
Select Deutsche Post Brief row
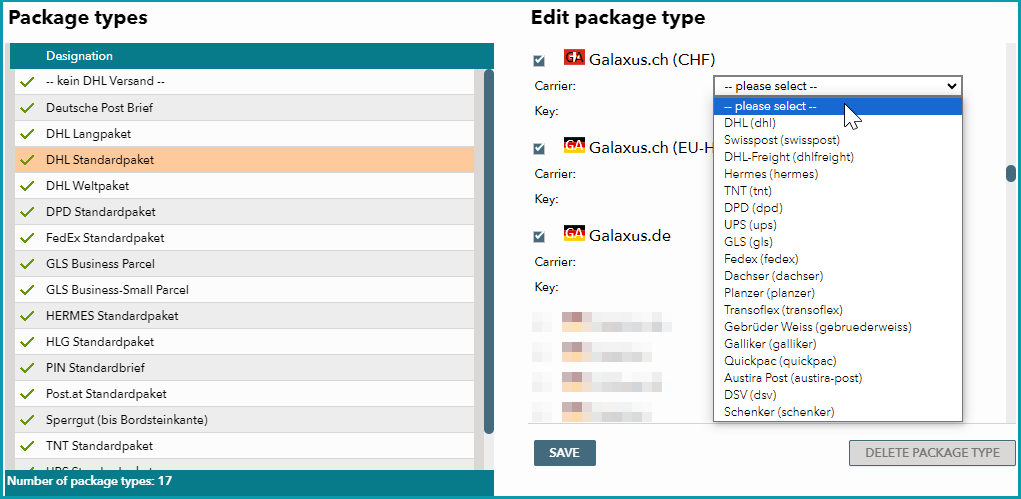tap(244, 108)
